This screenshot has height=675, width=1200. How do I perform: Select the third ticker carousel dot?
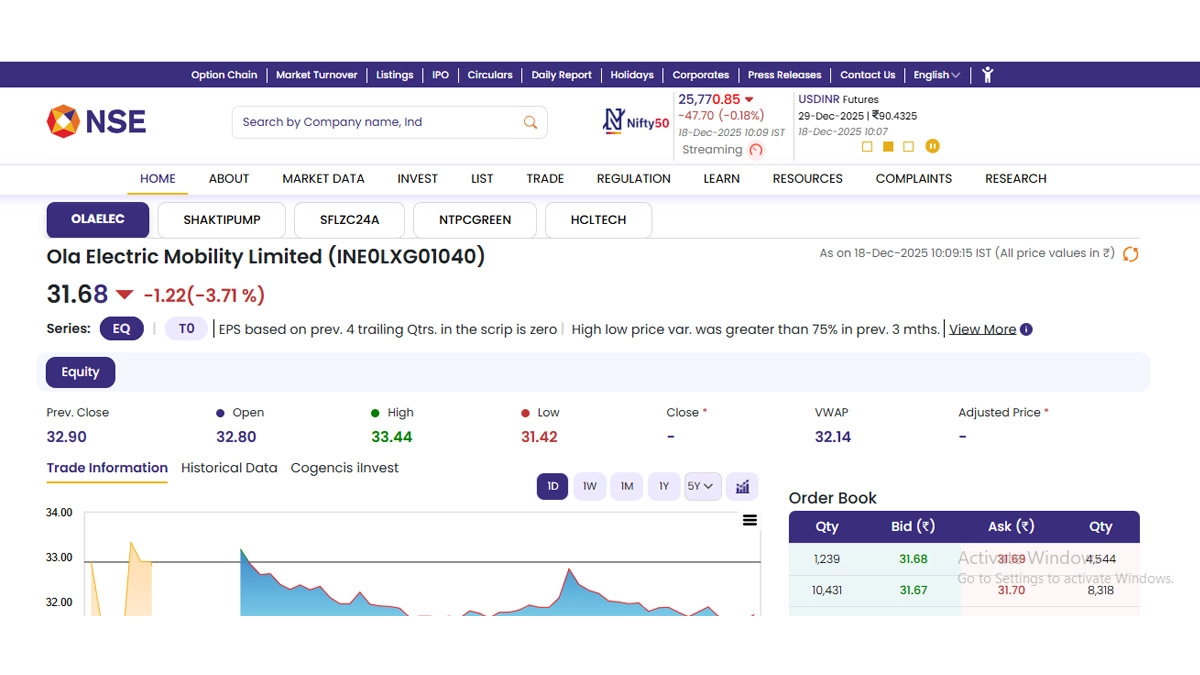click(x=908, y=146)
